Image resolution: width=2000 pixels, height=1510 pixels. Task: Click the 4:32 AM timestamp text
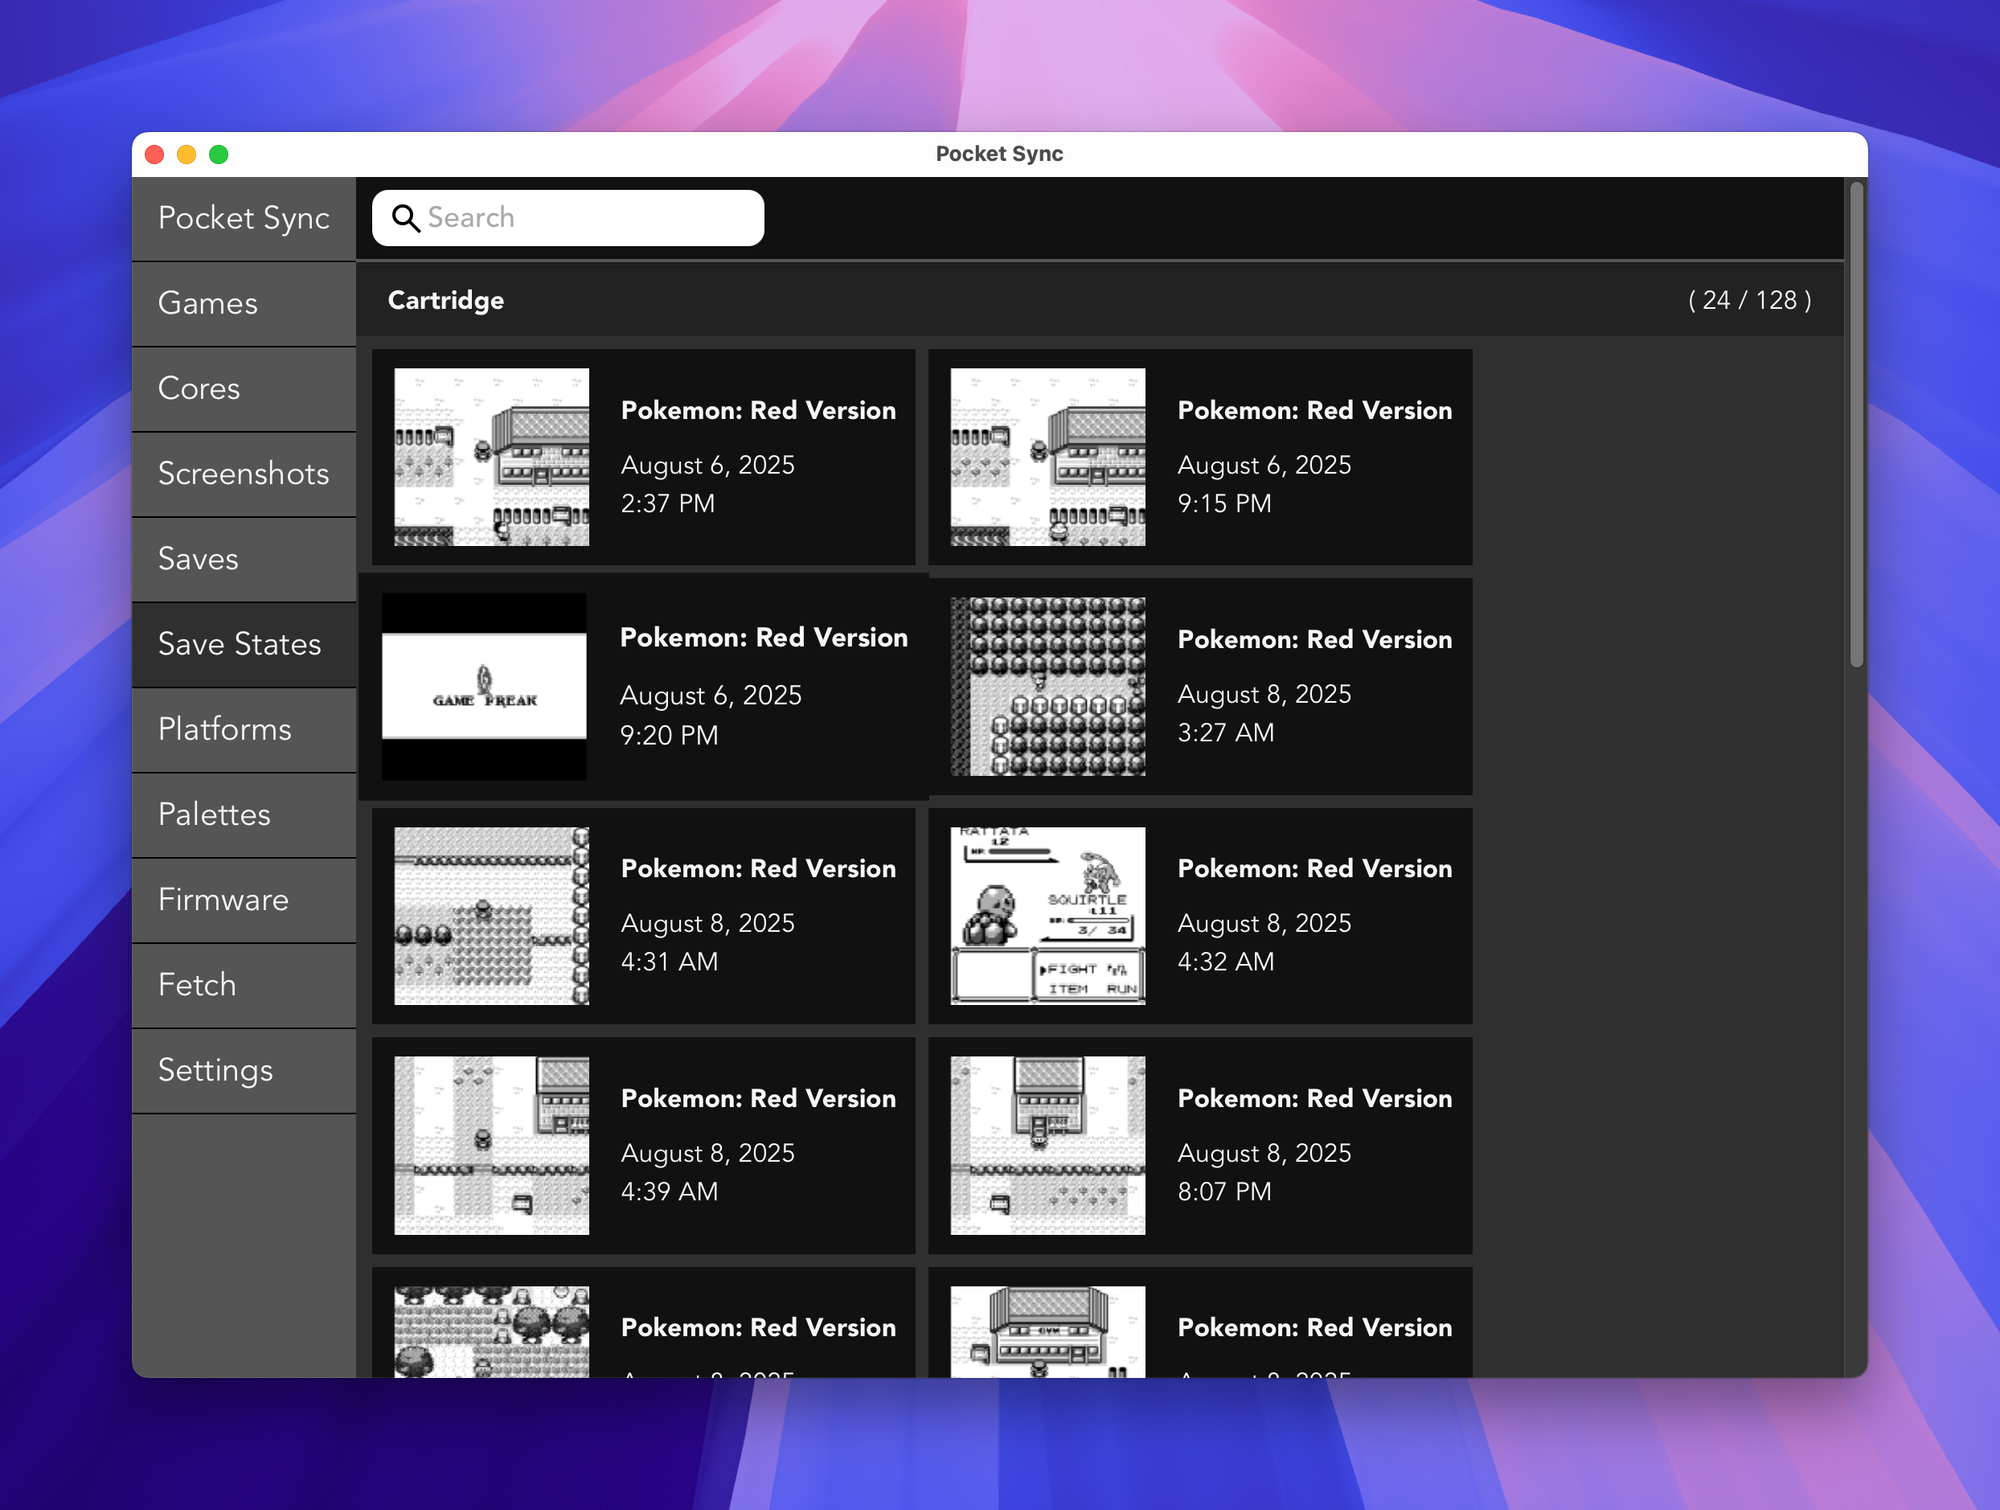coord(1226,961)
